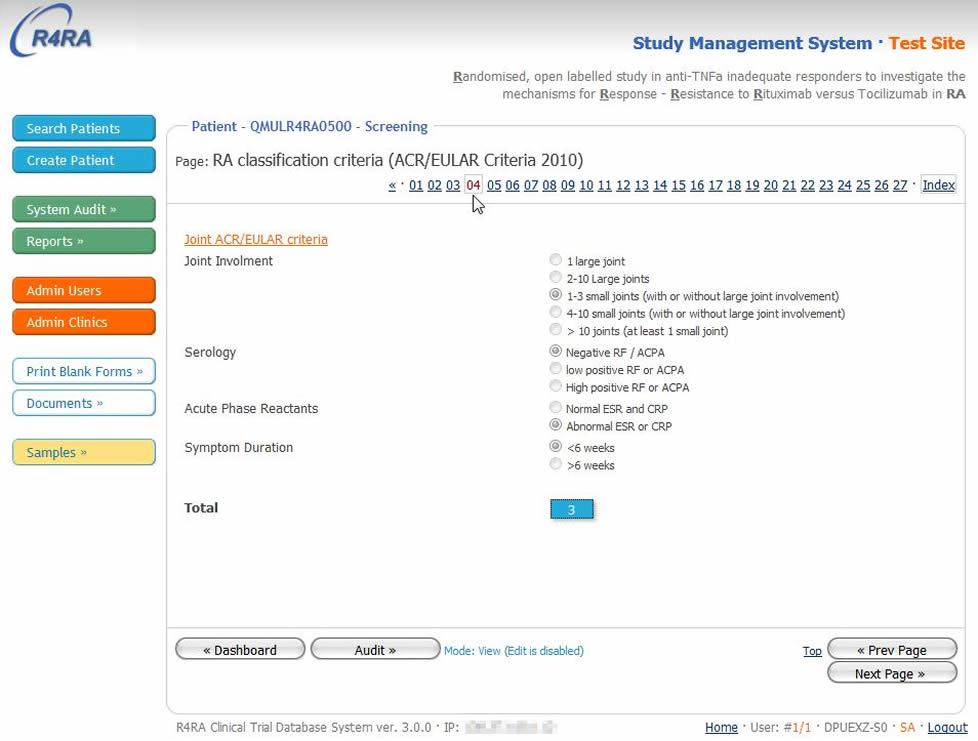Open Print Blank Forms submenu
978x741 pixels.
pyautogui.click(x=84, y=371)
